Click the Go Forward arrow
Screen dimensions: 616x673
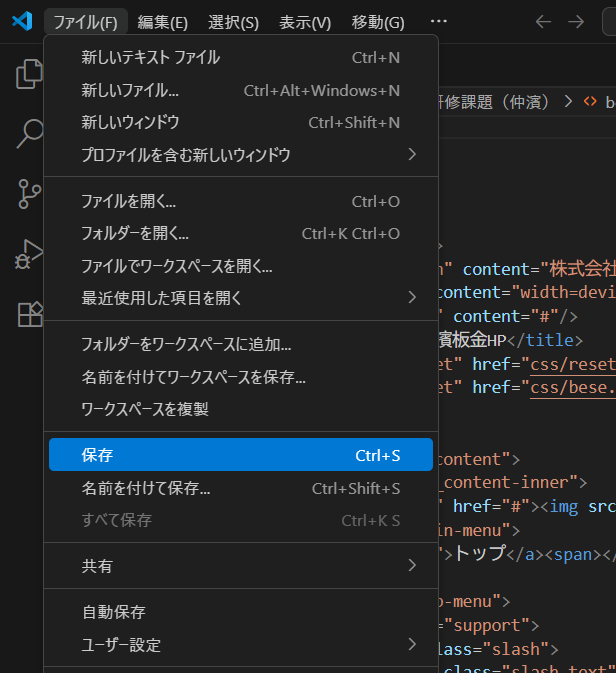pos(576,22)
